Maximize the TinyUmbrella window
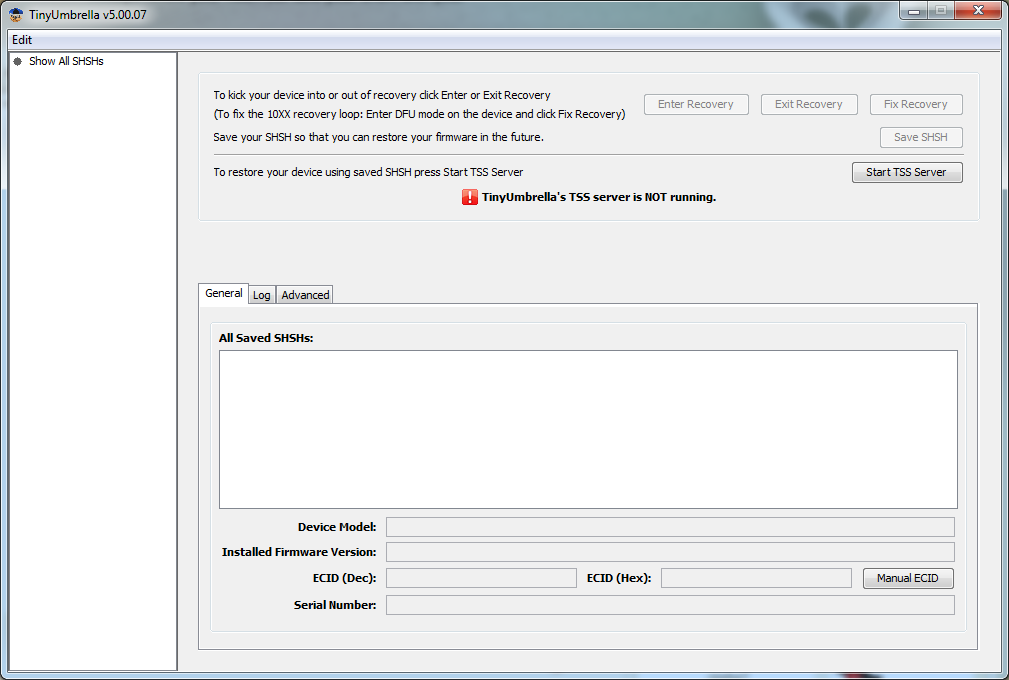Screen dimensions: 1009x680 pyautogui.click(x=941, y=10)
